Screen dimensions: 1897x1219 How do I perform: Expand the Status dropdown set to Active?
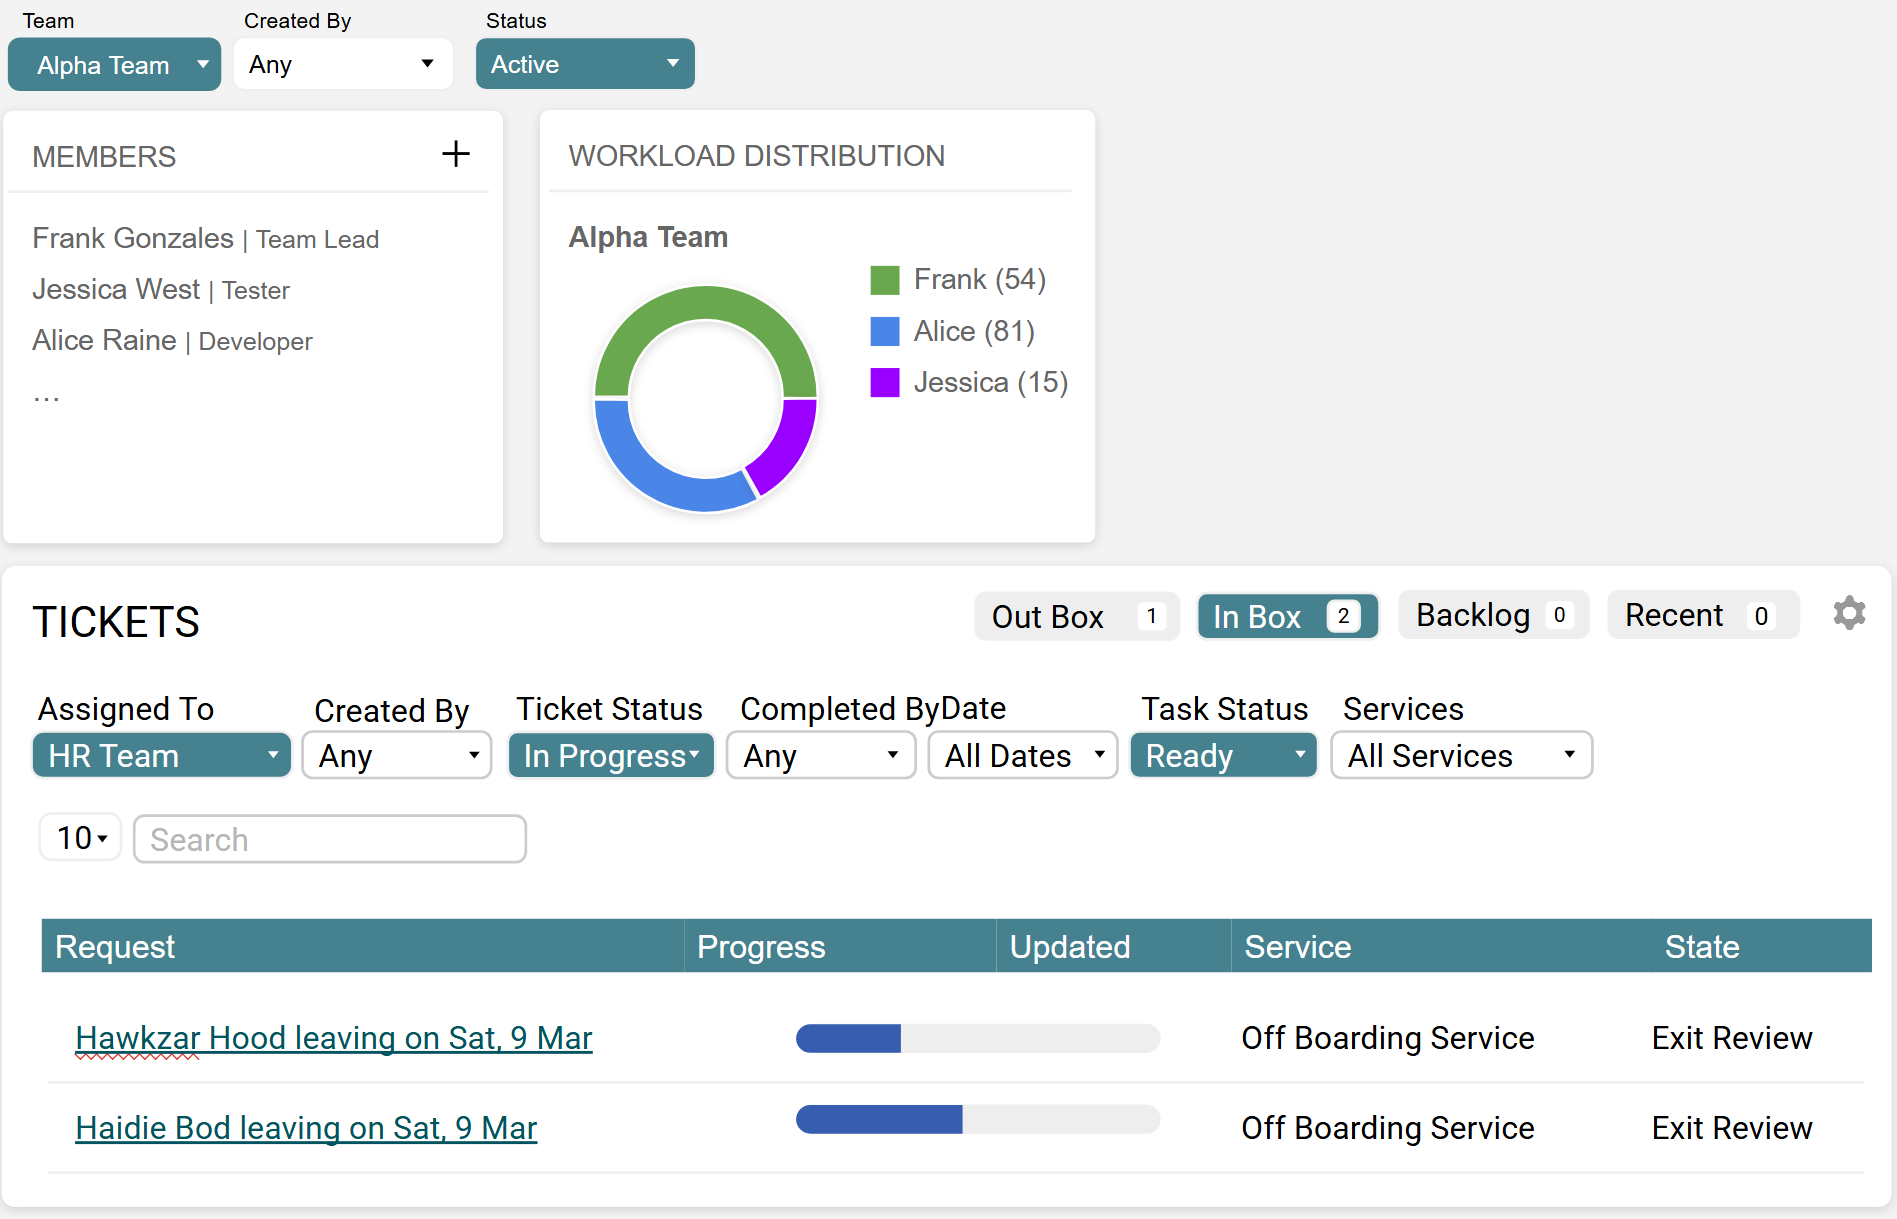[585, 63]
